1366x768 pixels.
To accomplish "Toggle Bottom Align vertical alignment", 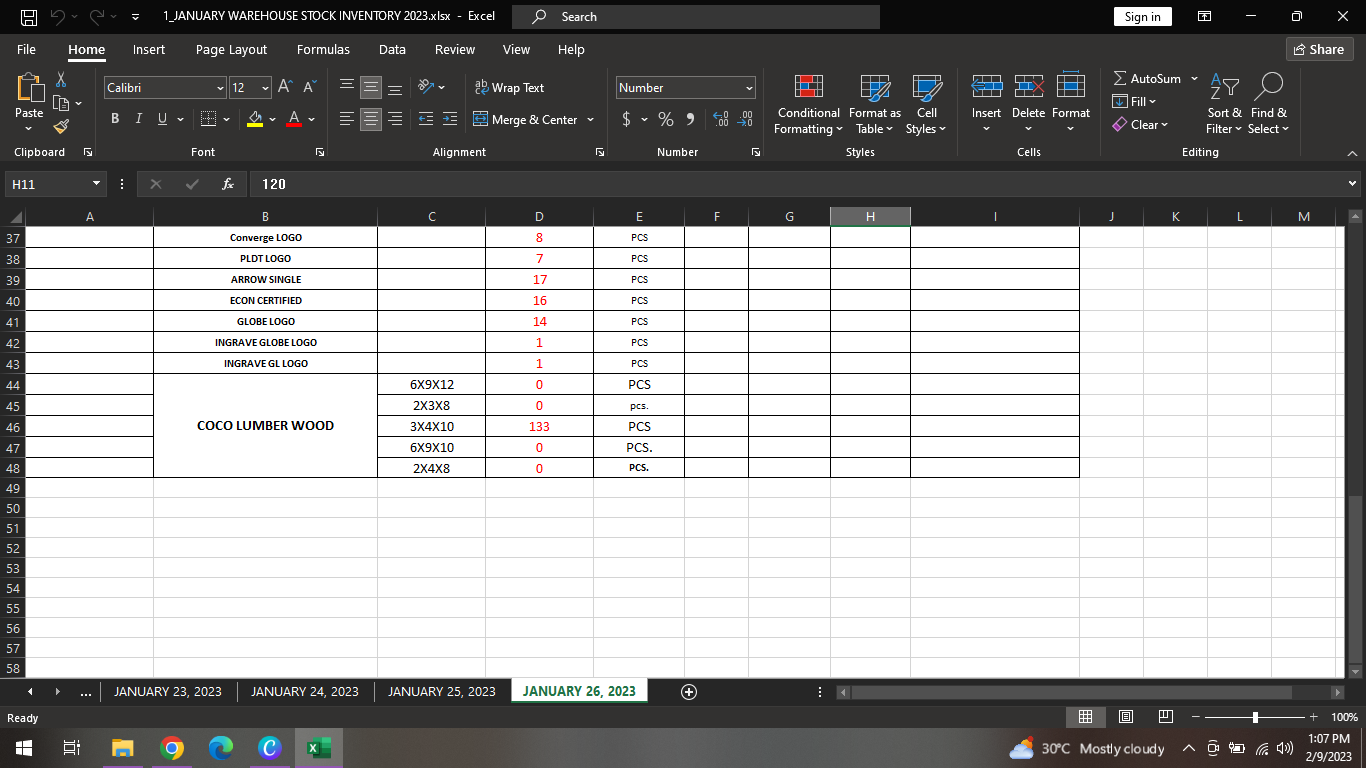I will [x=395, y=88].
